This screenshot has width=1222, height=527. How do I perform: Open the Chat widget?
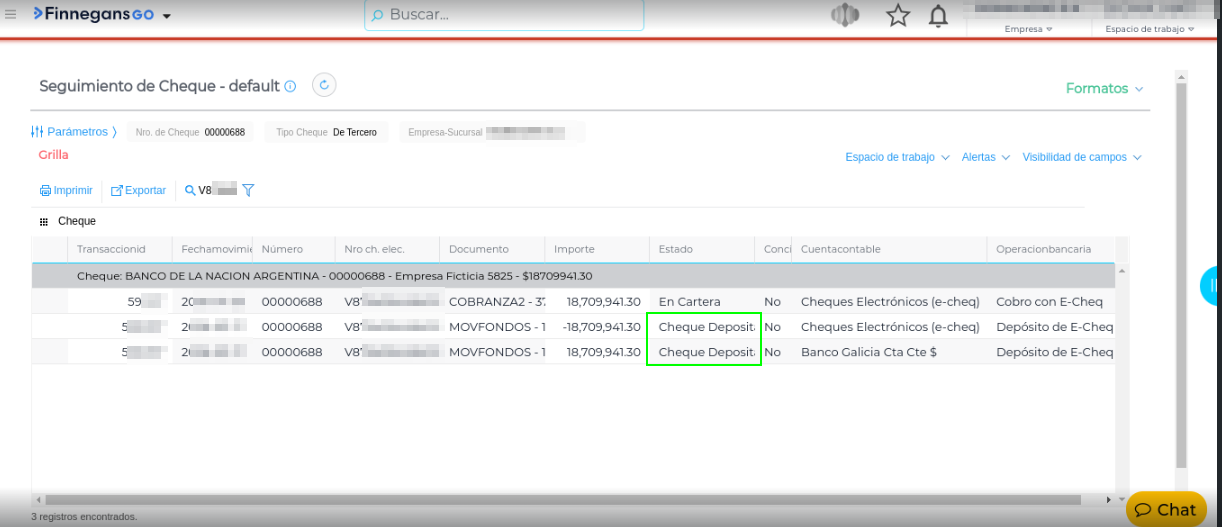1166,509
